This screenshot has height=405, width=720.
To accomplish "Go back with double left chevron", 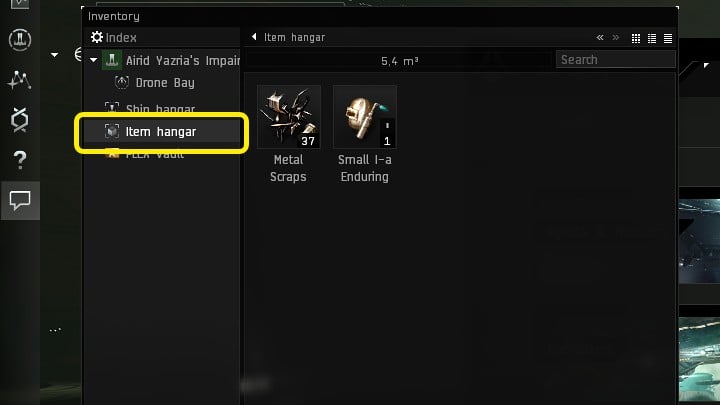I will pos(600,38).
